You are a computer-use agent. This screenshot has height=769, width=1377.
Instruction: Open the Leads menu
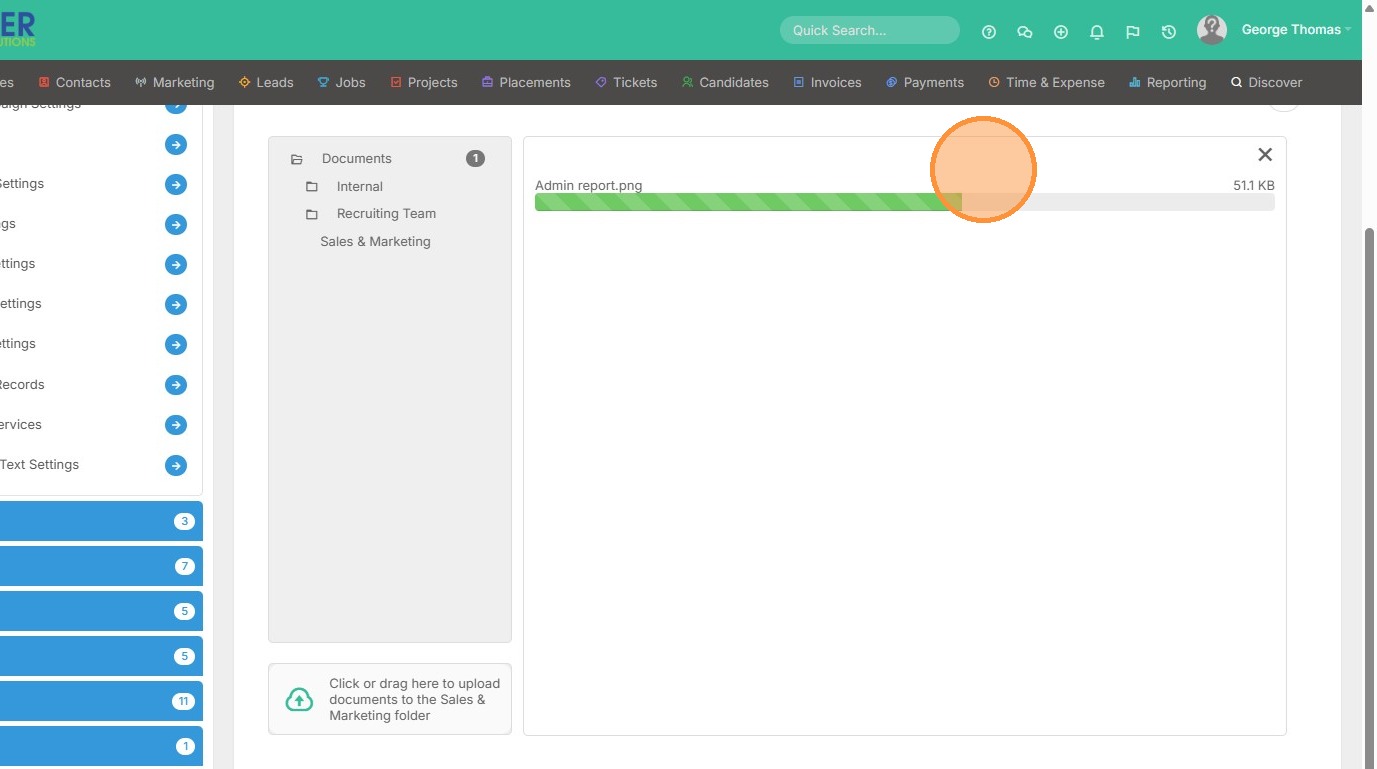pos(266,82)
